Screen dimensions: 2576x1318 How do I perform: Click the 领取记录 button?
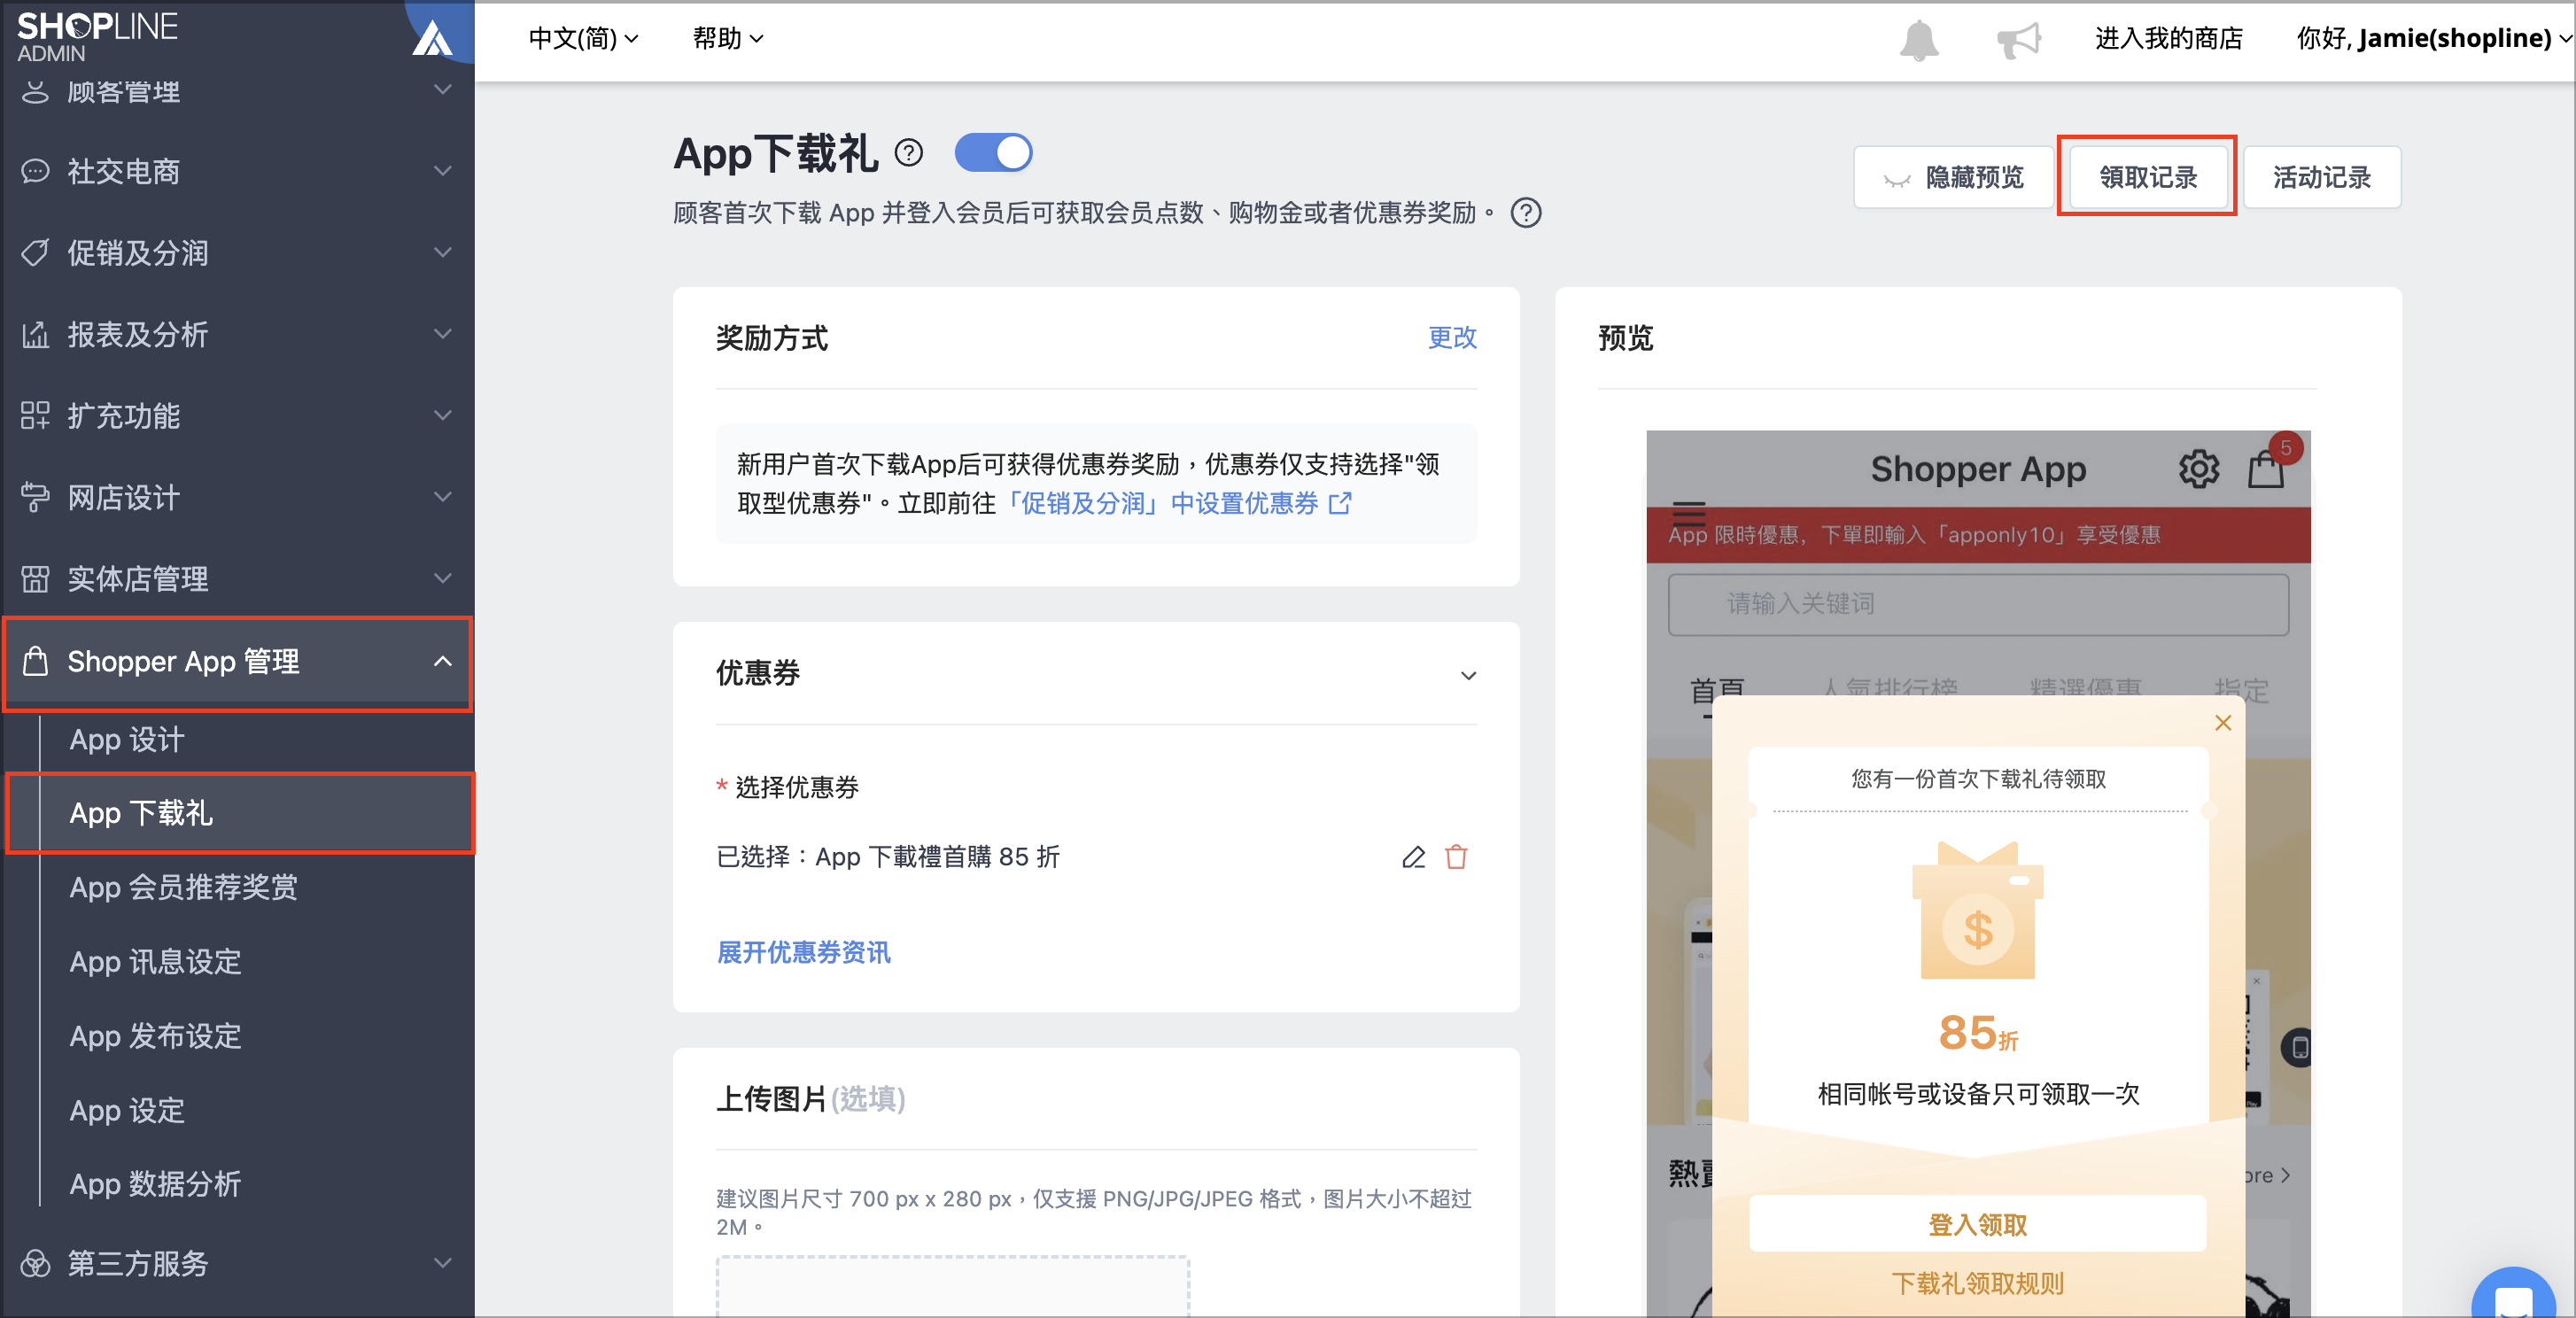click(x=2148, y=177)
